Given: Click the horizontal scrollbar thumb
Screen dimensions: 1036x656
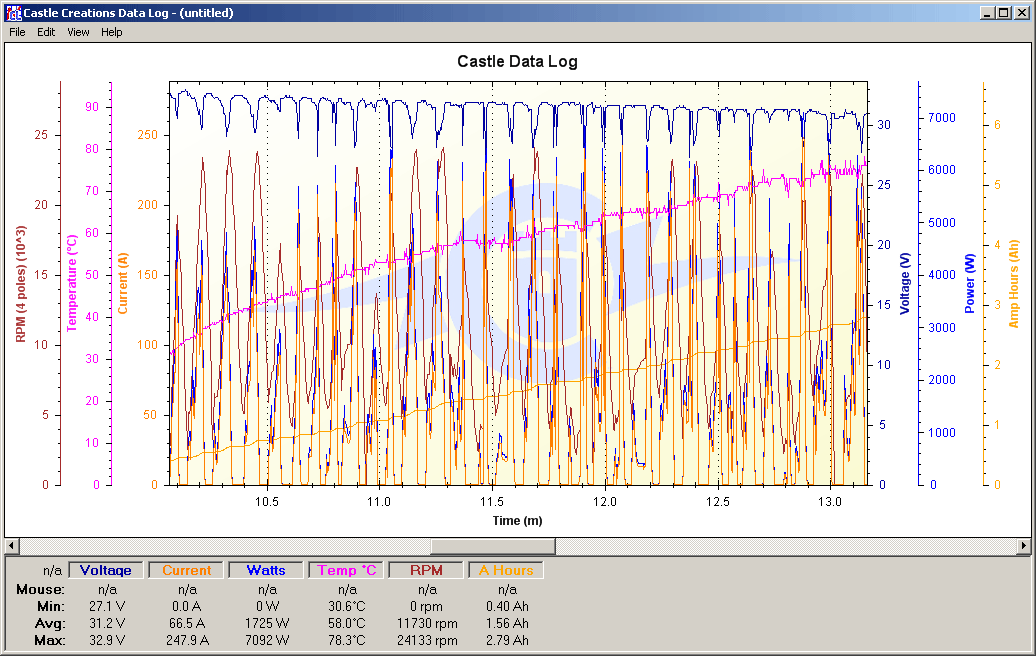Looking at the screenshot, I should point(493,546).
